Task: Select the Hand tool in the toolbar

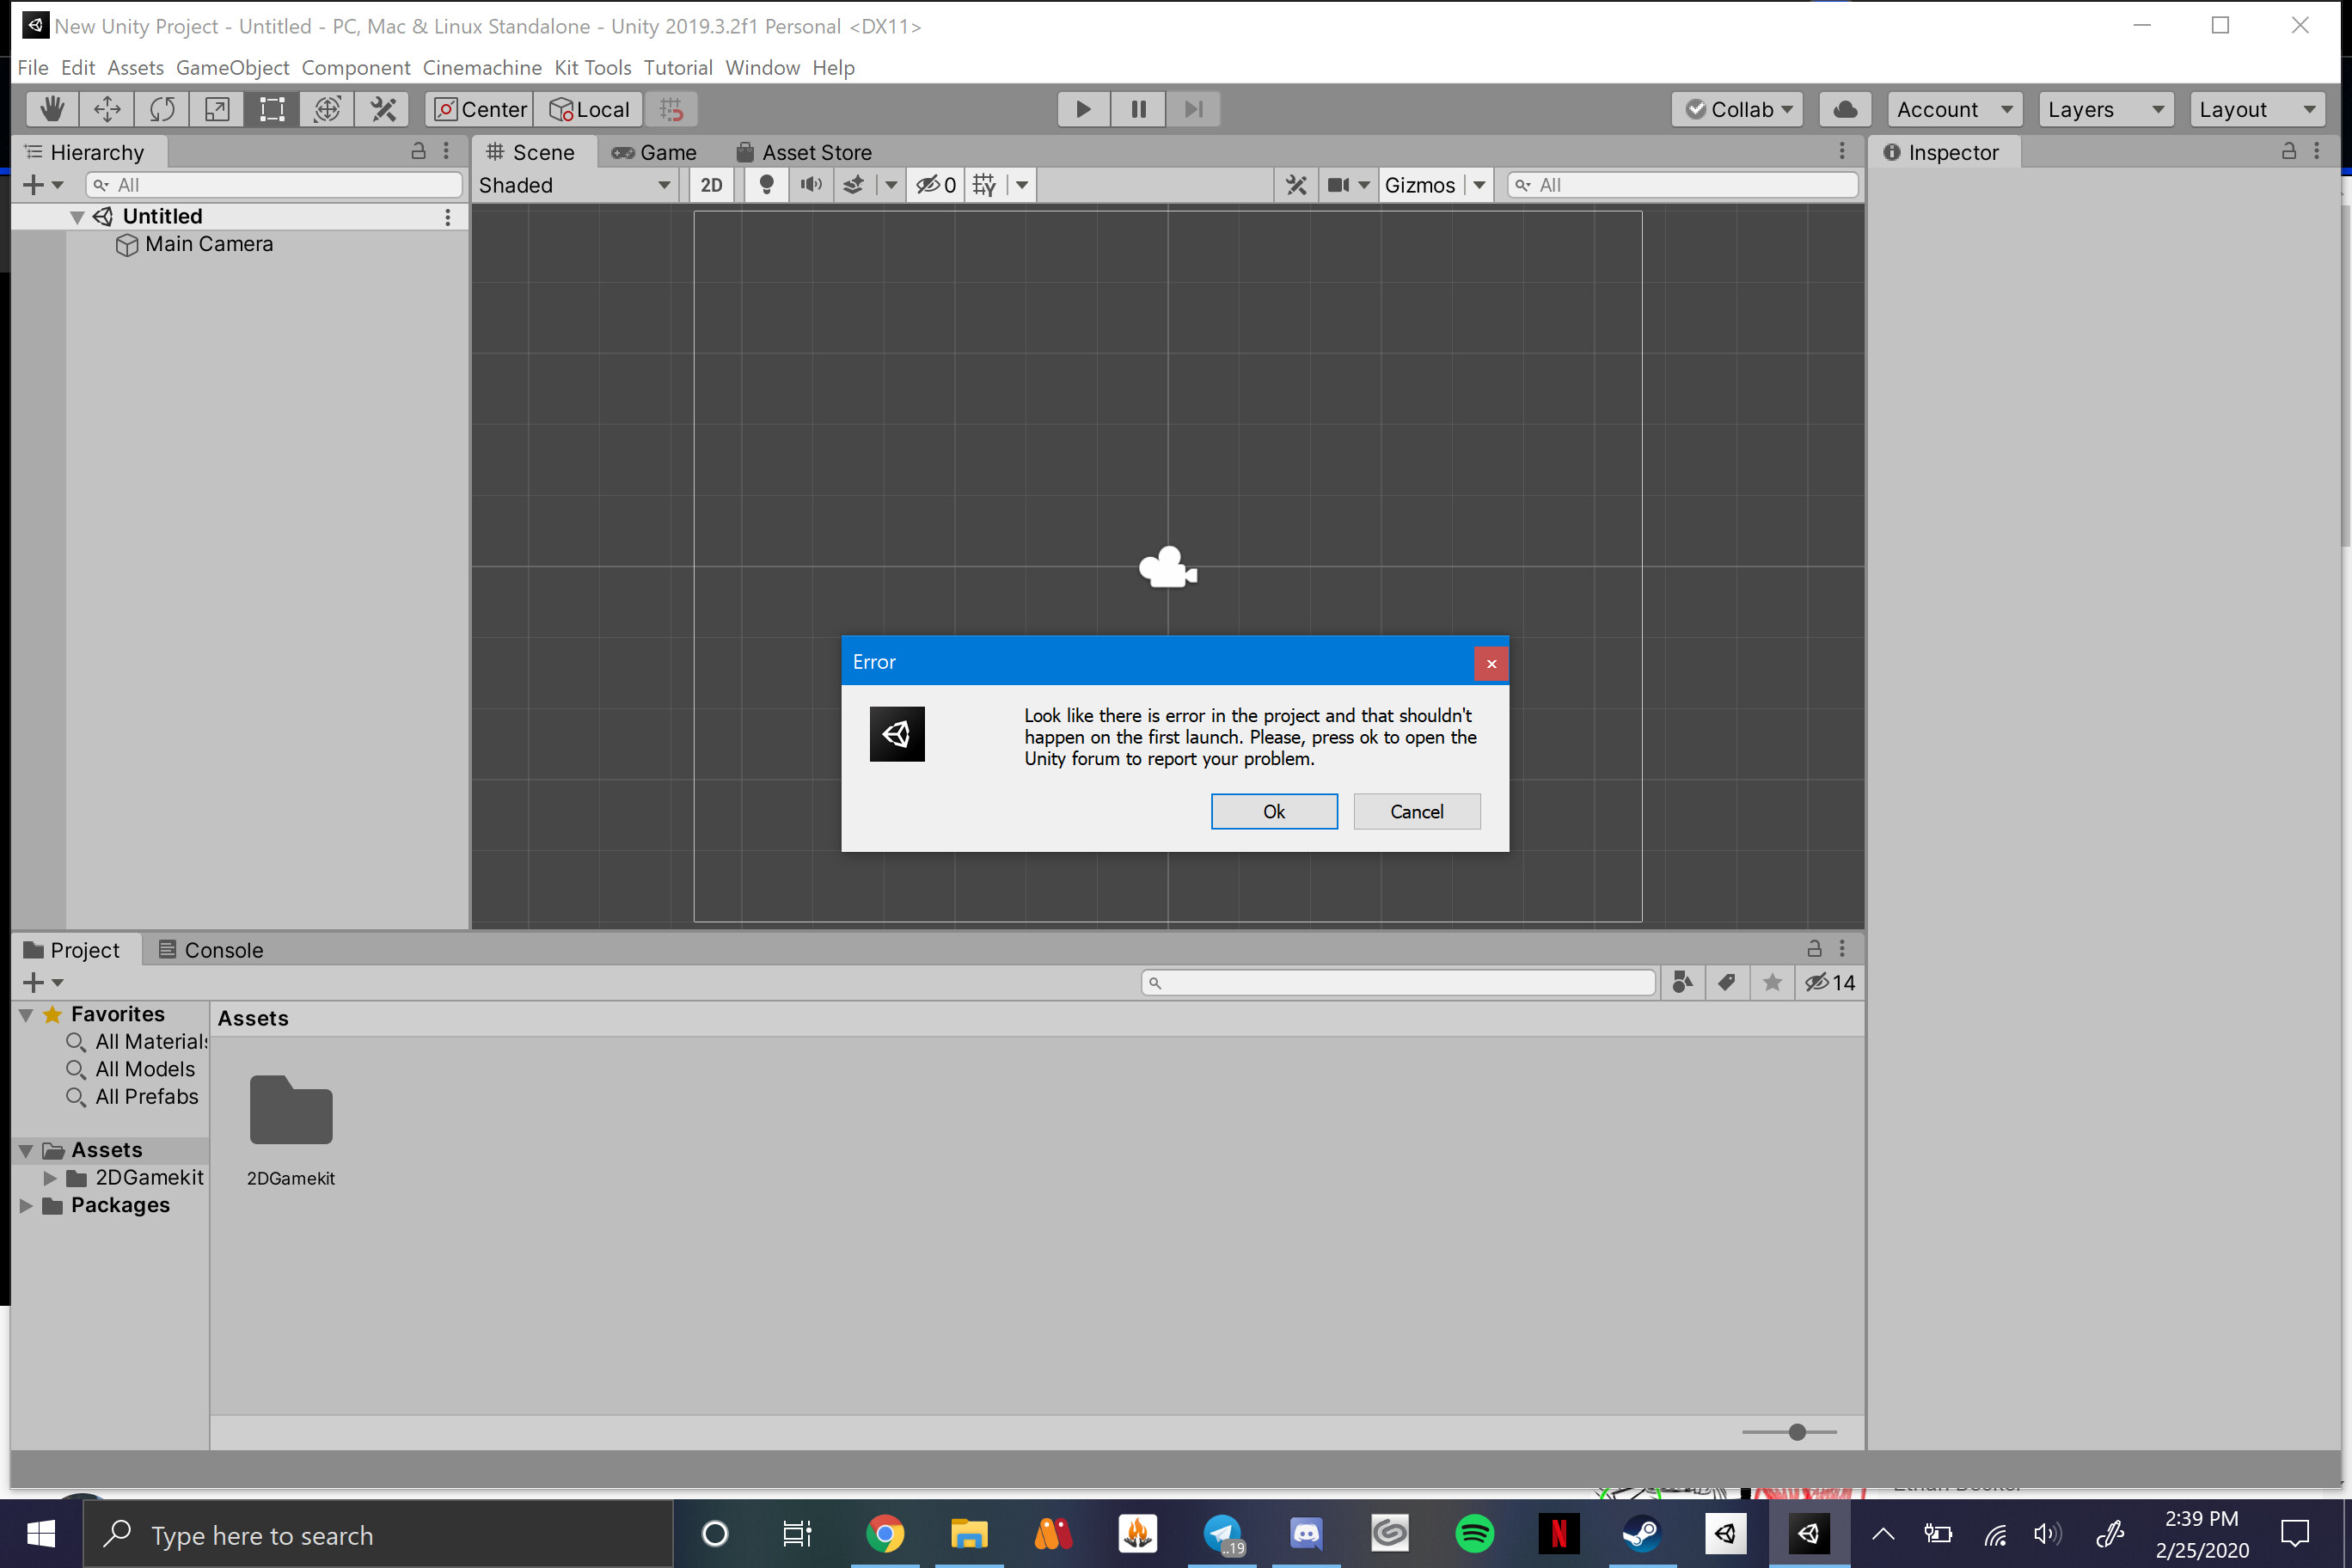Action: pos(51,109)
